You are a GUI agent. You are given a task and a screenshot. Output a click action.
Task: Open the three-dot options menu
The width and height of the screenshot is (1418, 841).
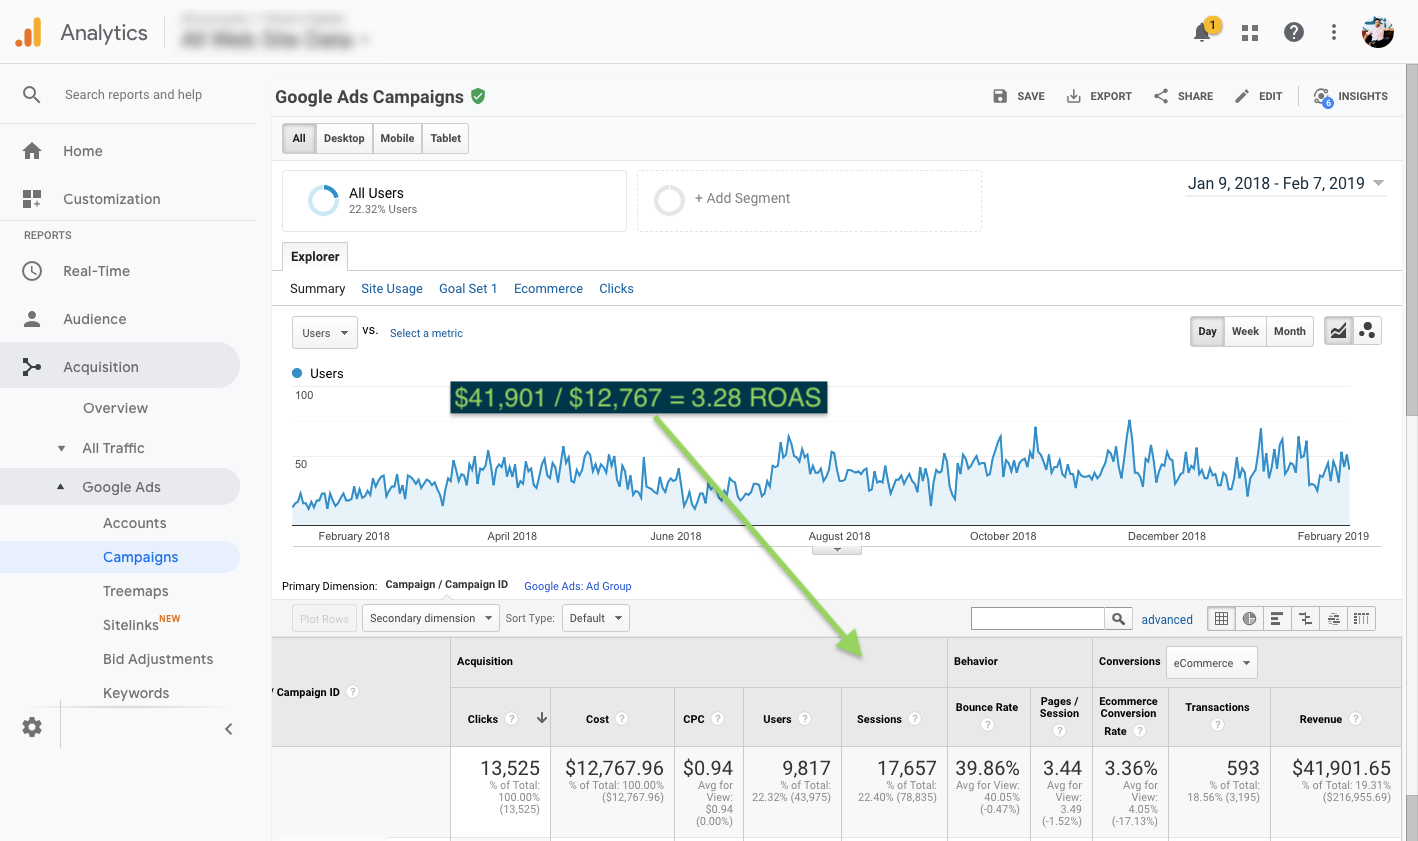1334,32
